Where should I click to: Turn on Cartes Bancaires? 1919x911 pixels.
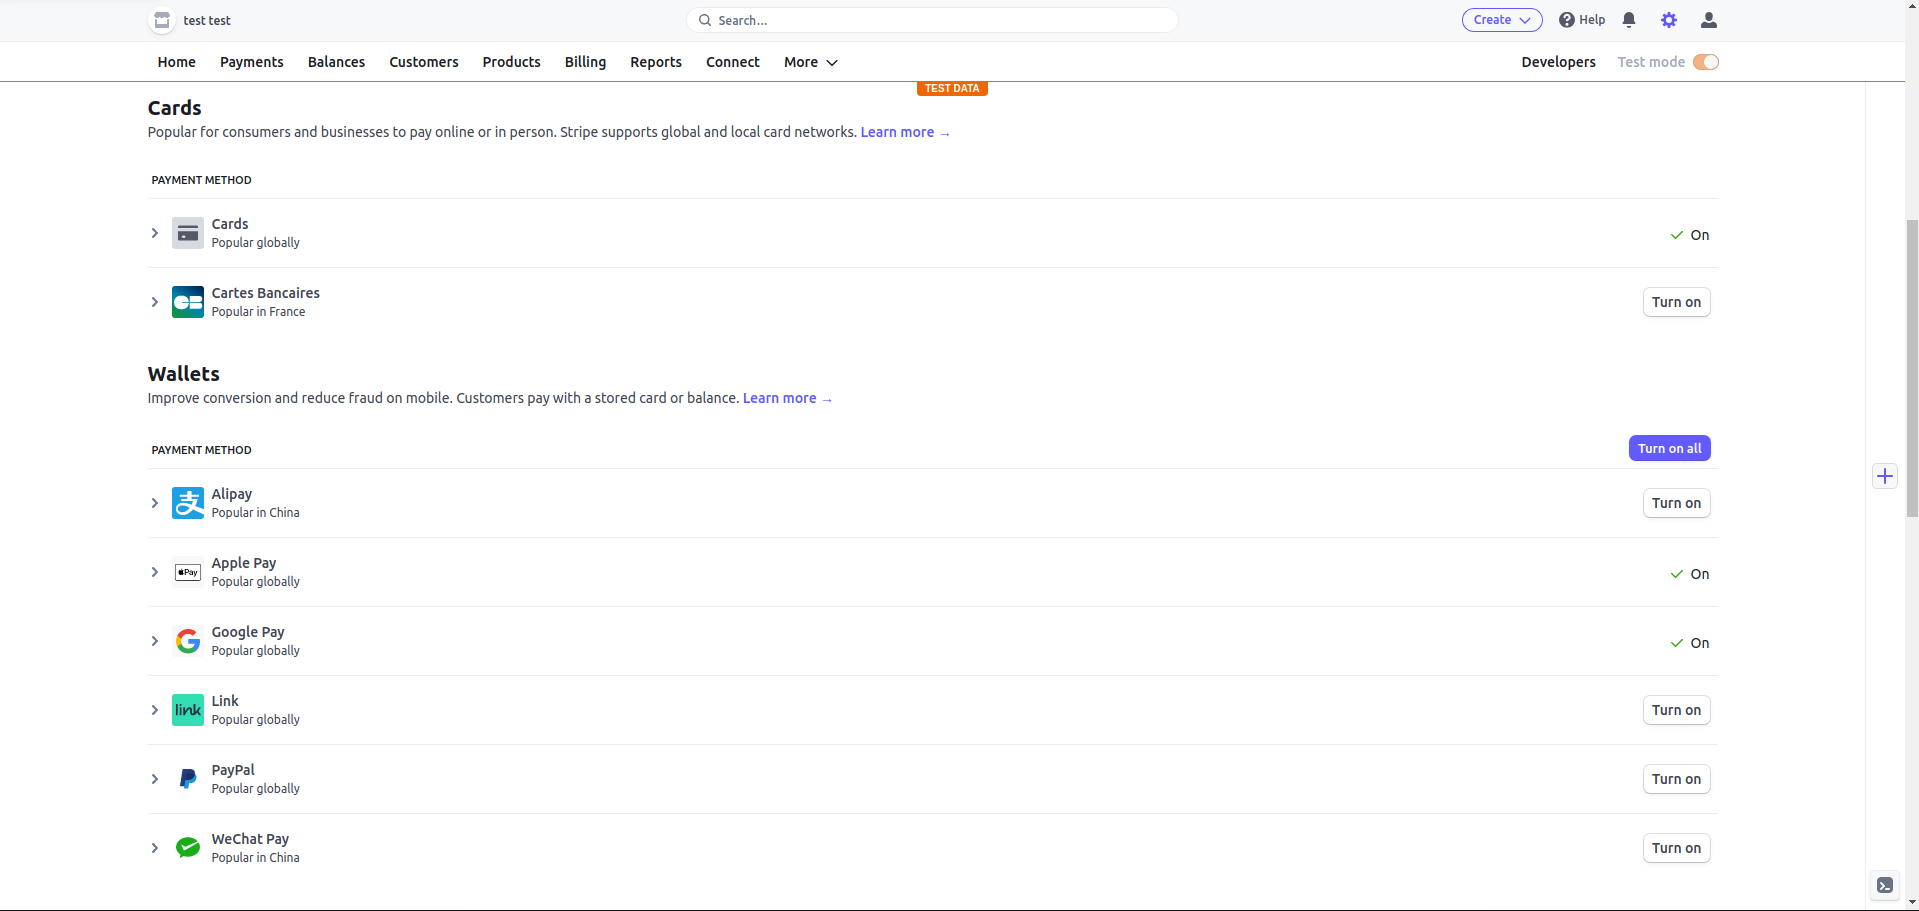1676,302
